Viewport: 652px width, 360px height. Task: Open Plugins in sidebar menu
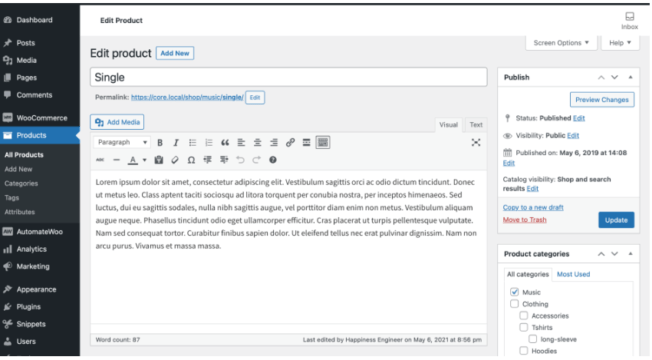40,307
